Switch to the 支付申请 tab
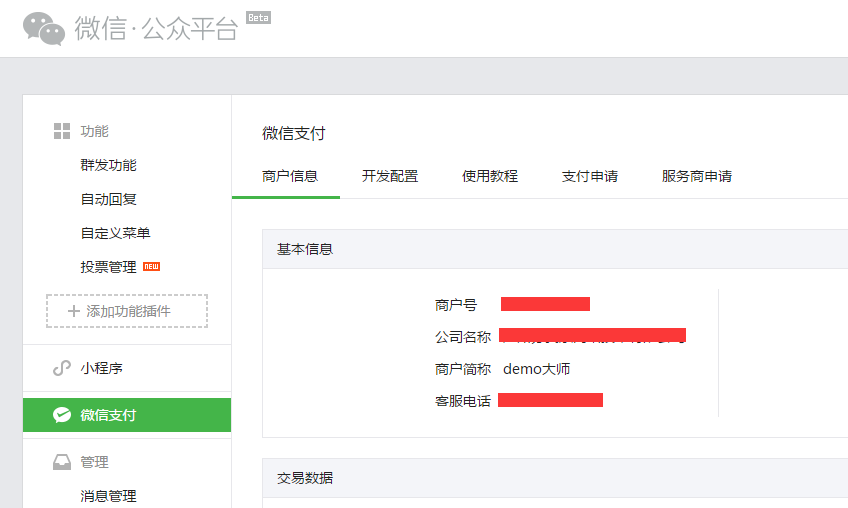848x508 pixels. [x=590, y=176]
